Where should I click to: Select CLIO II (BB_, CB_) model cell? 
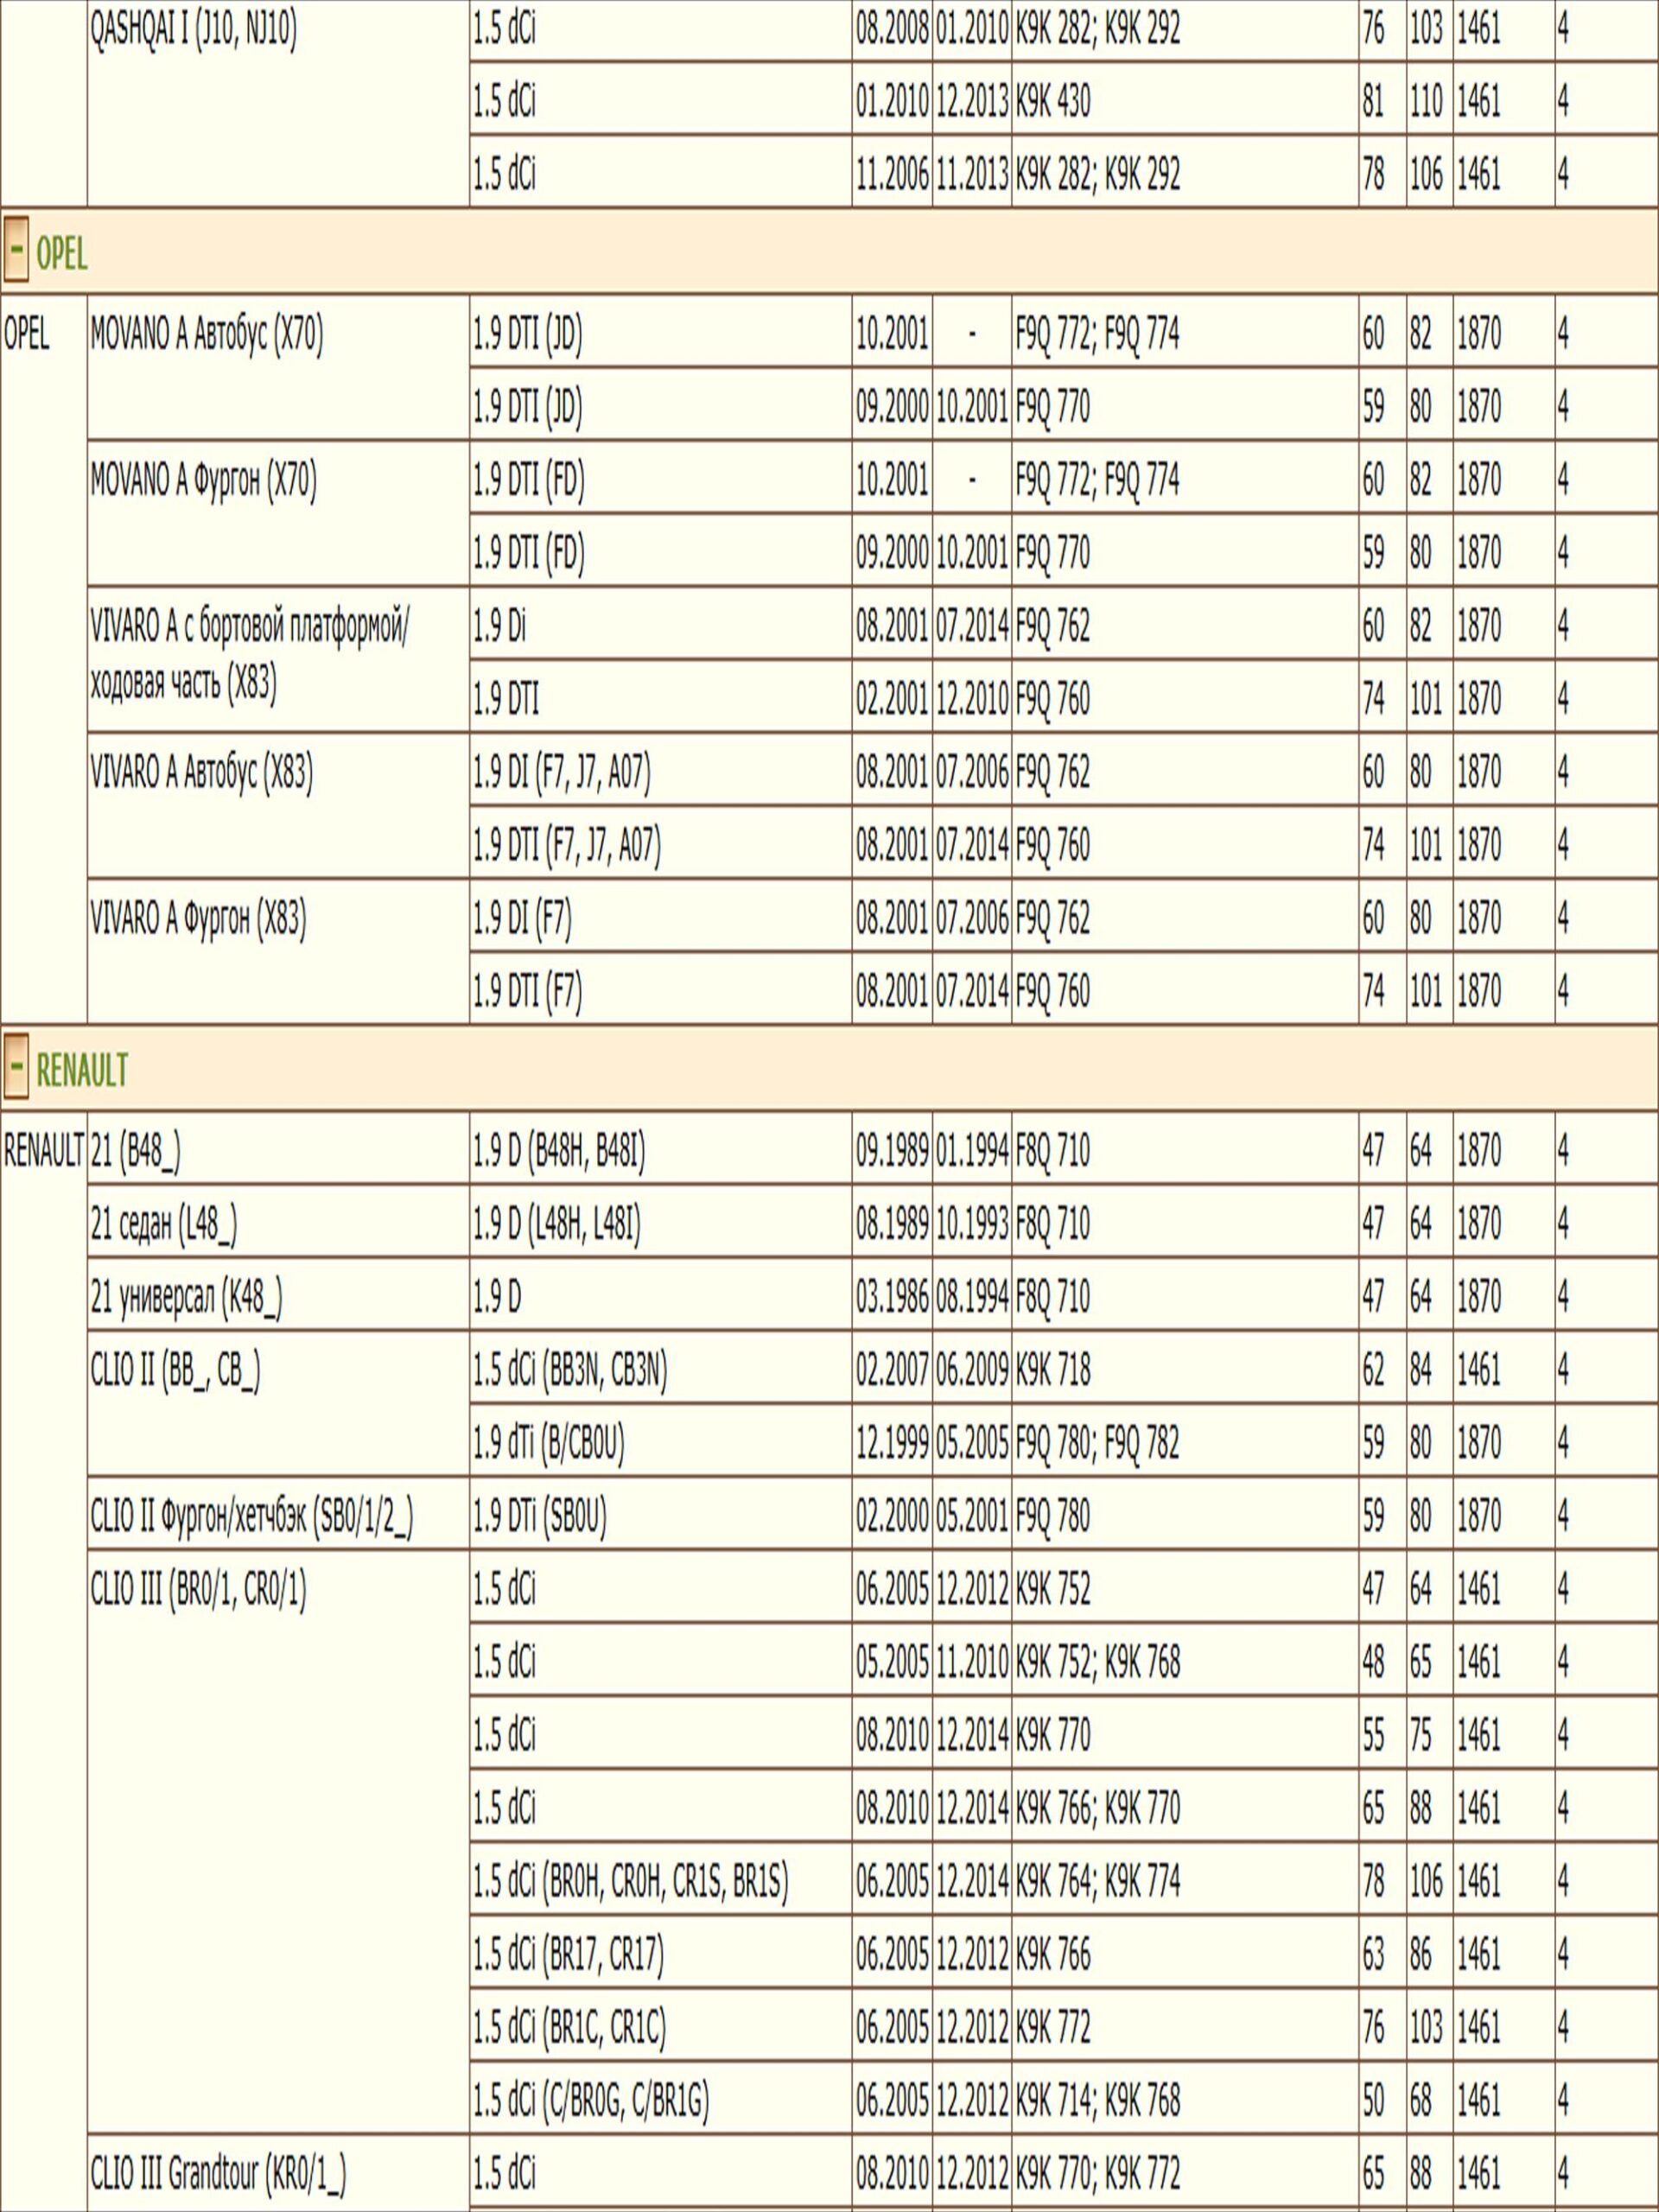pos(175,1370)
